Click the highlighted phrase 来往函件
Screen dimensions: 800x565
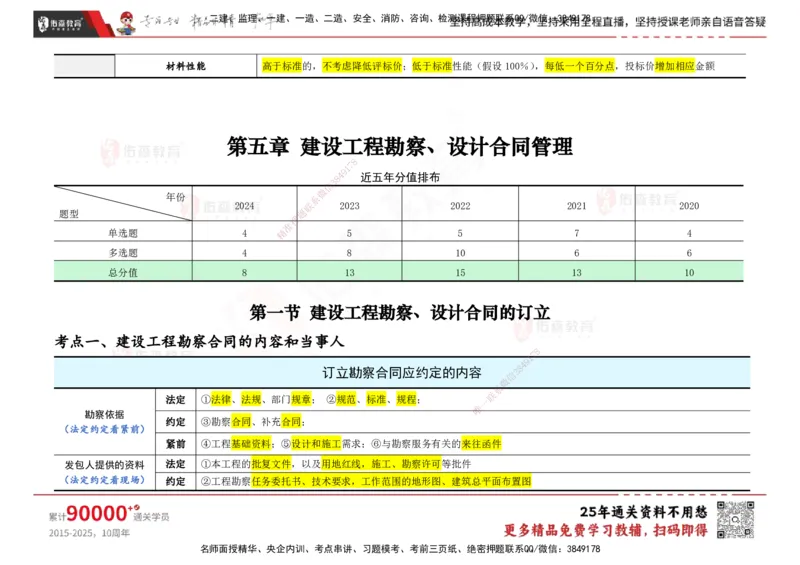pyautogui.click(x=481, y=444)
